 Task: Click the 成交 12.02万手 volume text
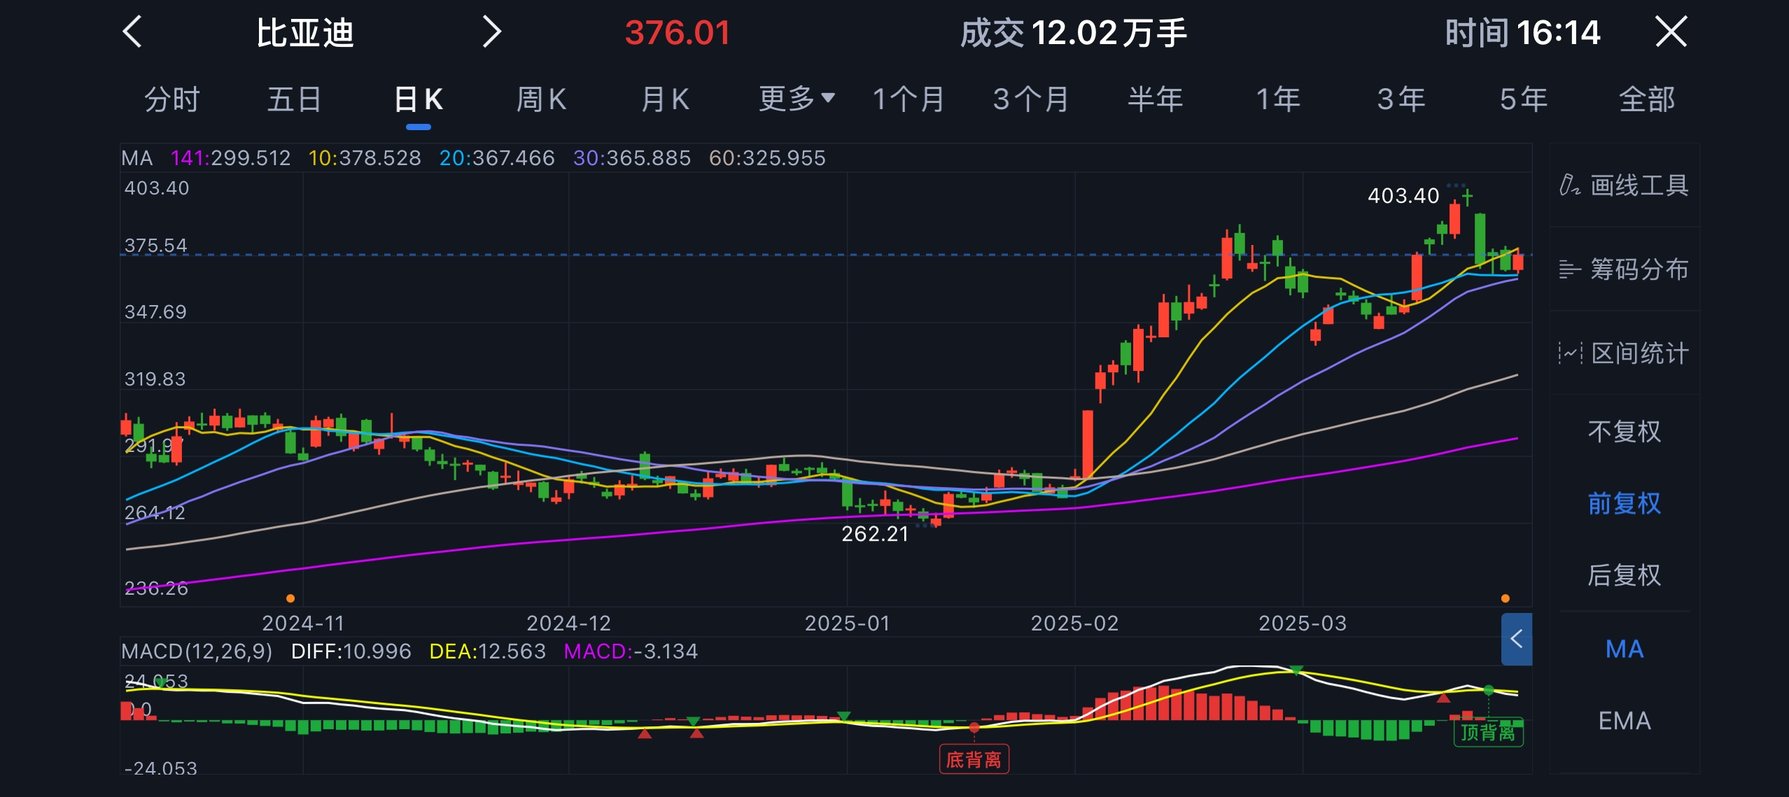pos(1073,33)
